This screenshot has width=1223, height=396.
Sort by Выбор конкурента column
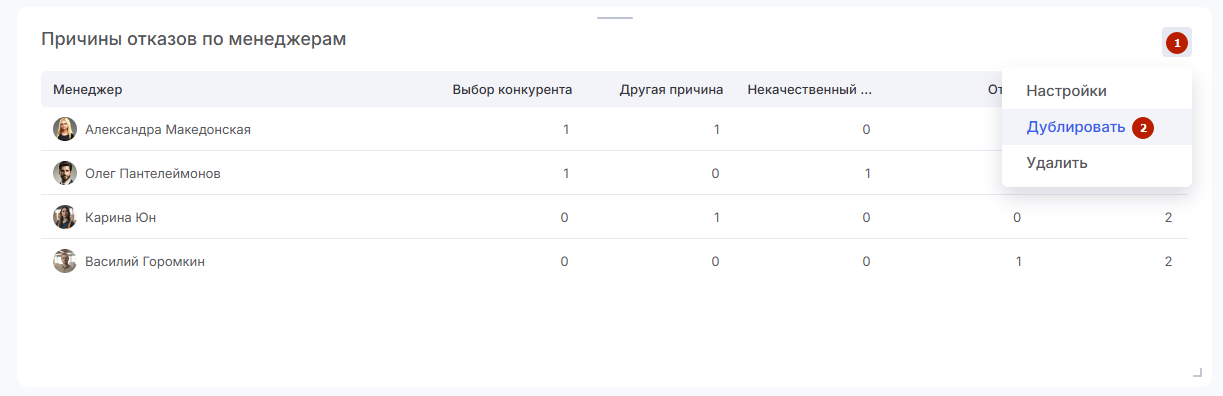click(x=512, y=89)
